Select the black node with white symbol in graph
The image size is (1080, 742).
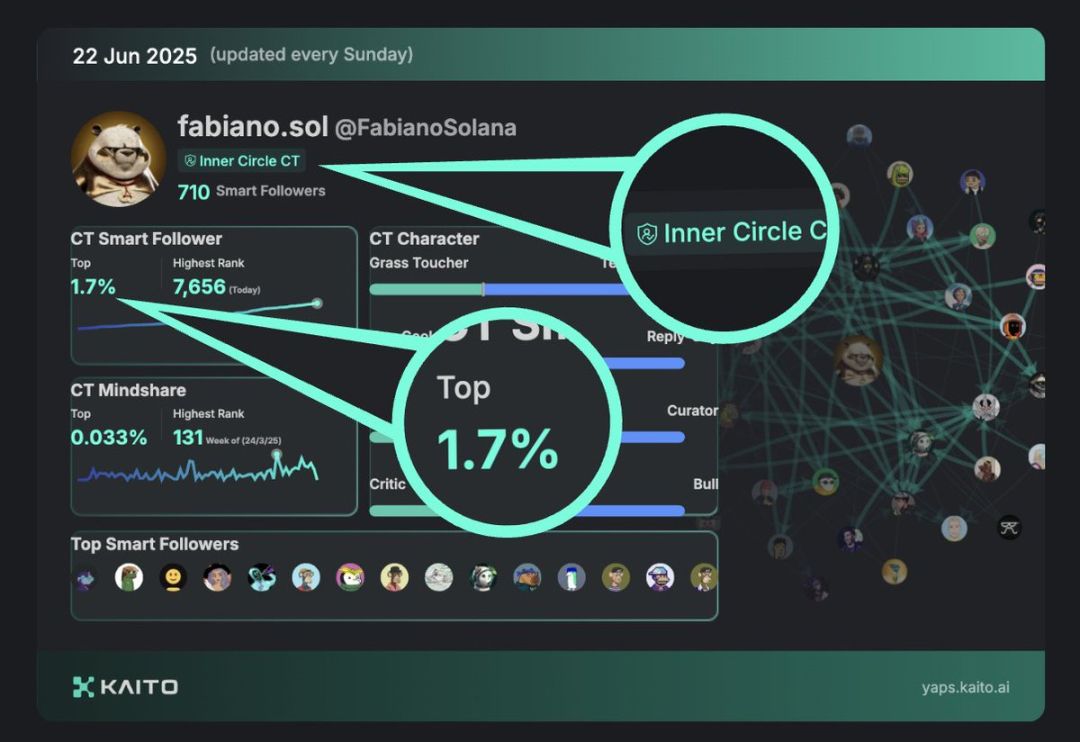click(1009, 527)
